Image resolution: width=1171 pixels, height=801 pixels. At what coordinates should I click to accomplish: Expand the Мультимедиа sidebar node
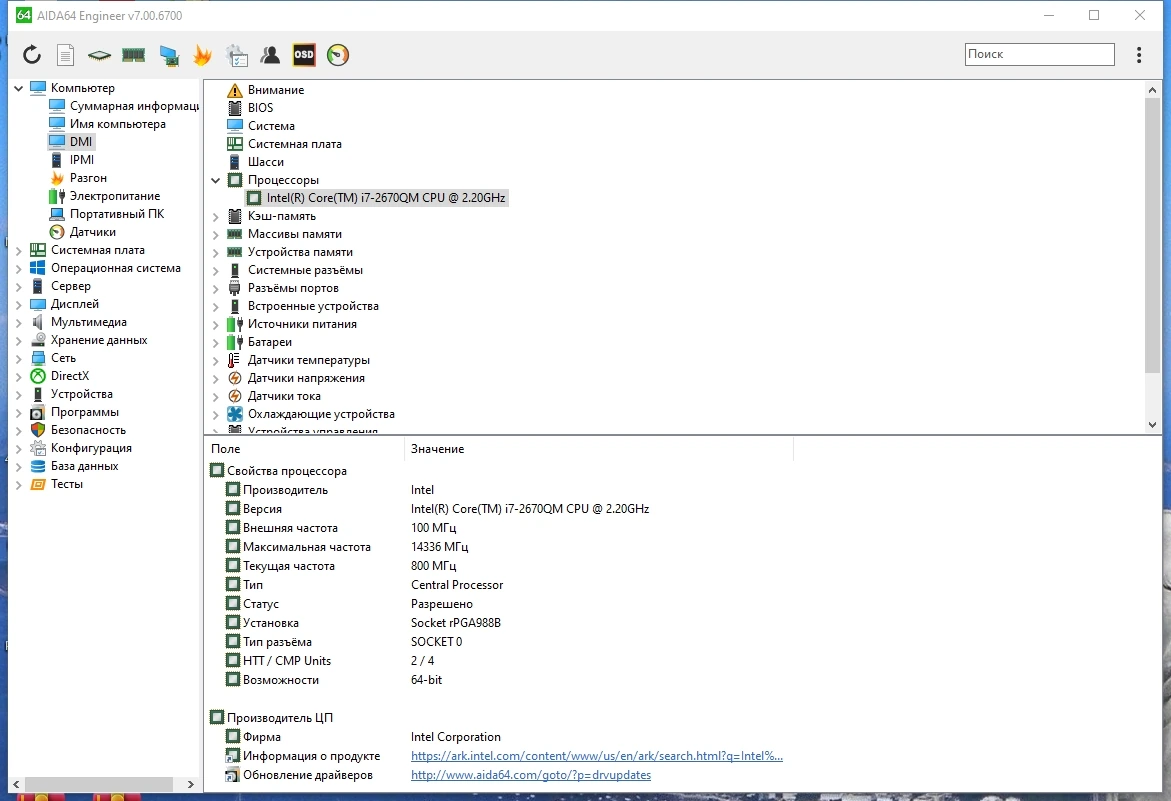19,322
